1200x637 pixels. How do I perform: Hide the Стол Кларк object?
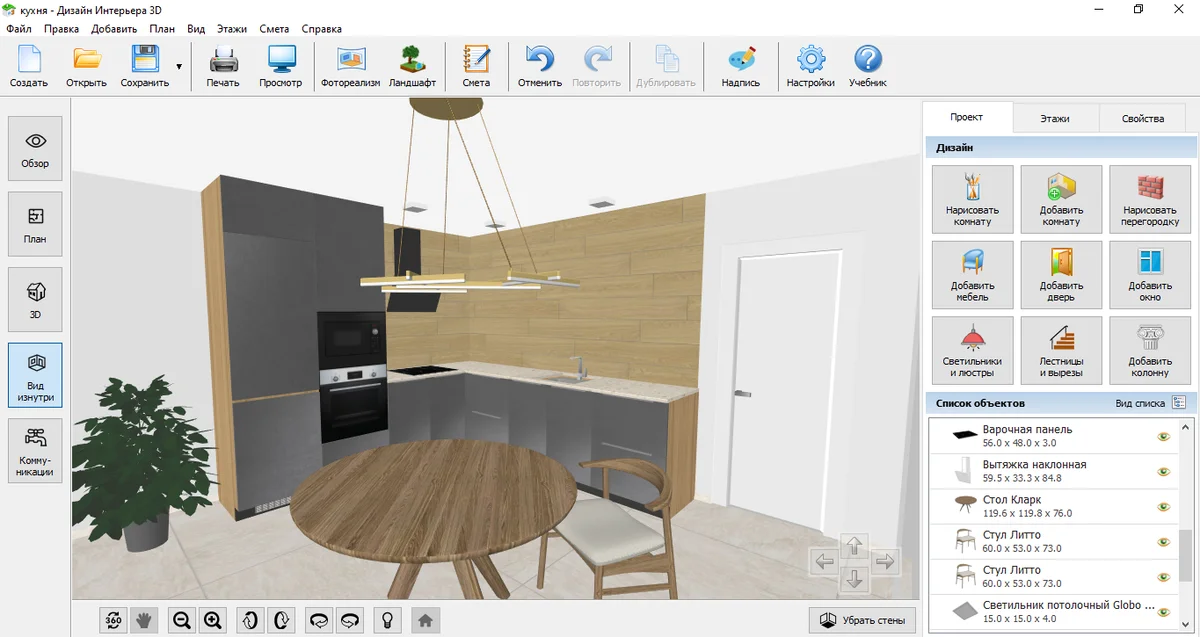tap(1163, 507)
